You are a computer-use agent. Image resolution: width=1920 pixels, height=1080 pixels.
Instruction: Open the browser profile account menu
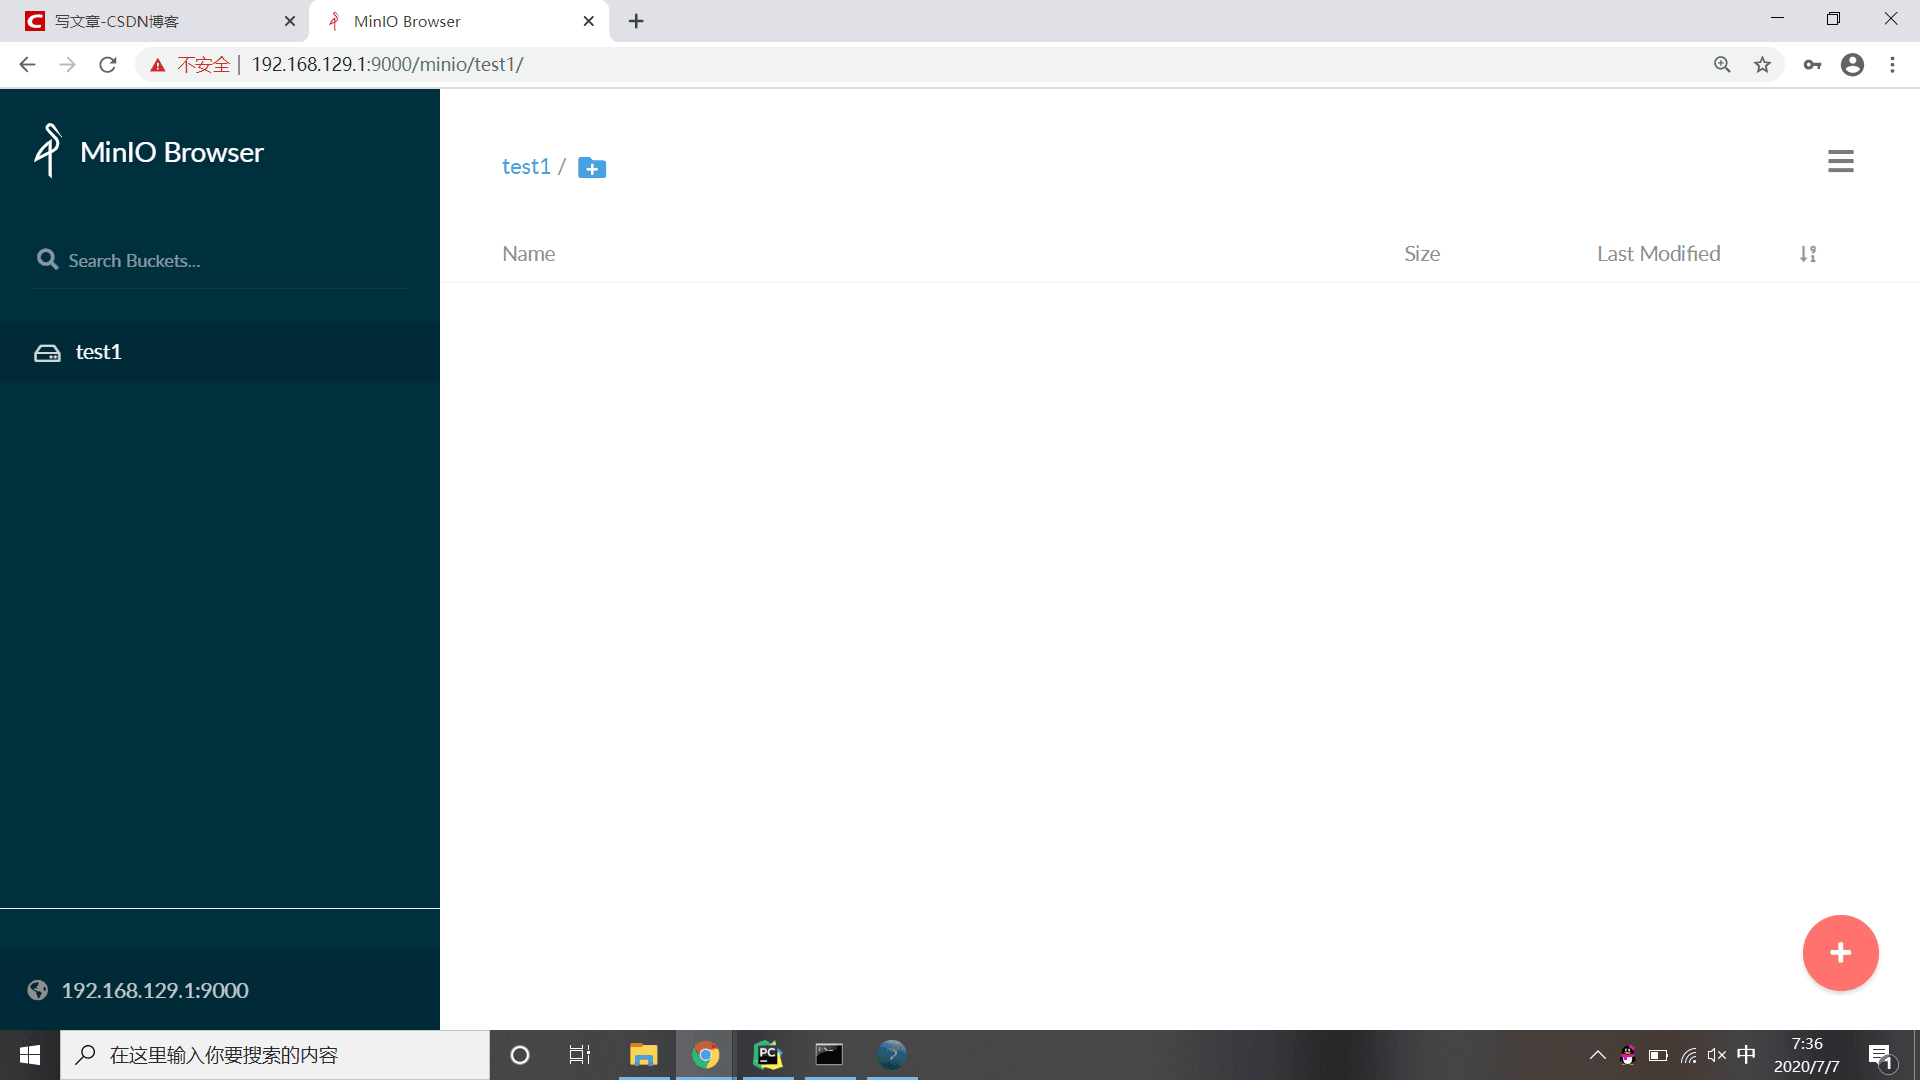click(x=1852, y=64)
